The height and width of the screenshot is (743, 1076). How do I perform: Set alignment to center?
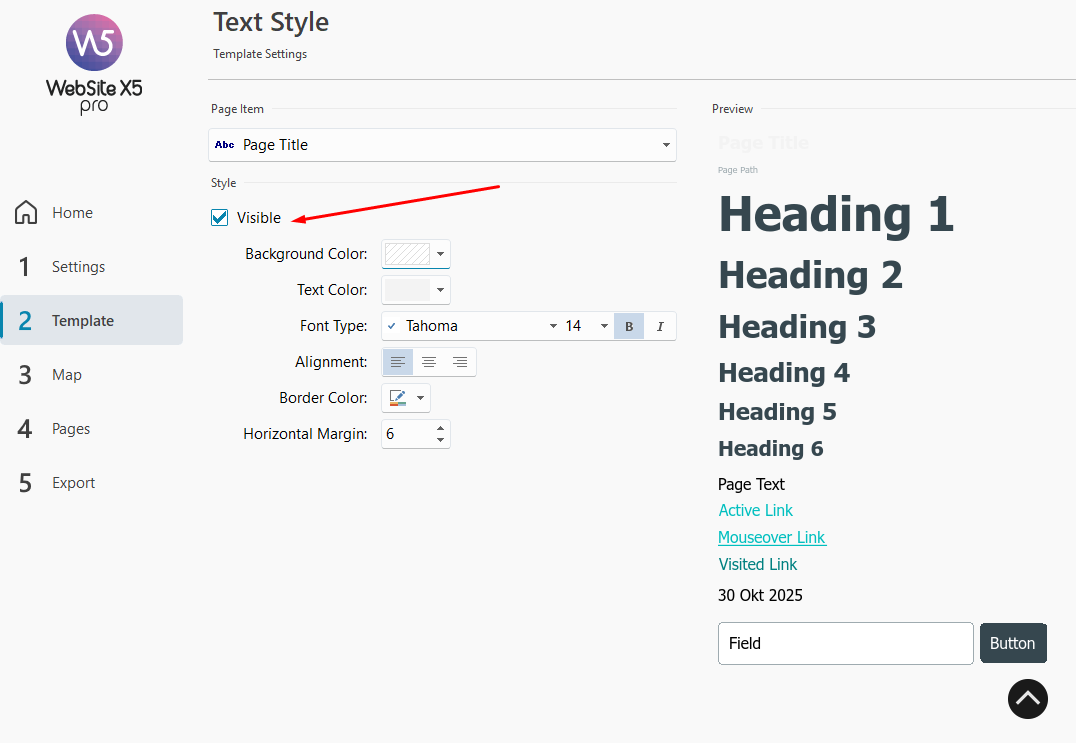click(429, 362)
